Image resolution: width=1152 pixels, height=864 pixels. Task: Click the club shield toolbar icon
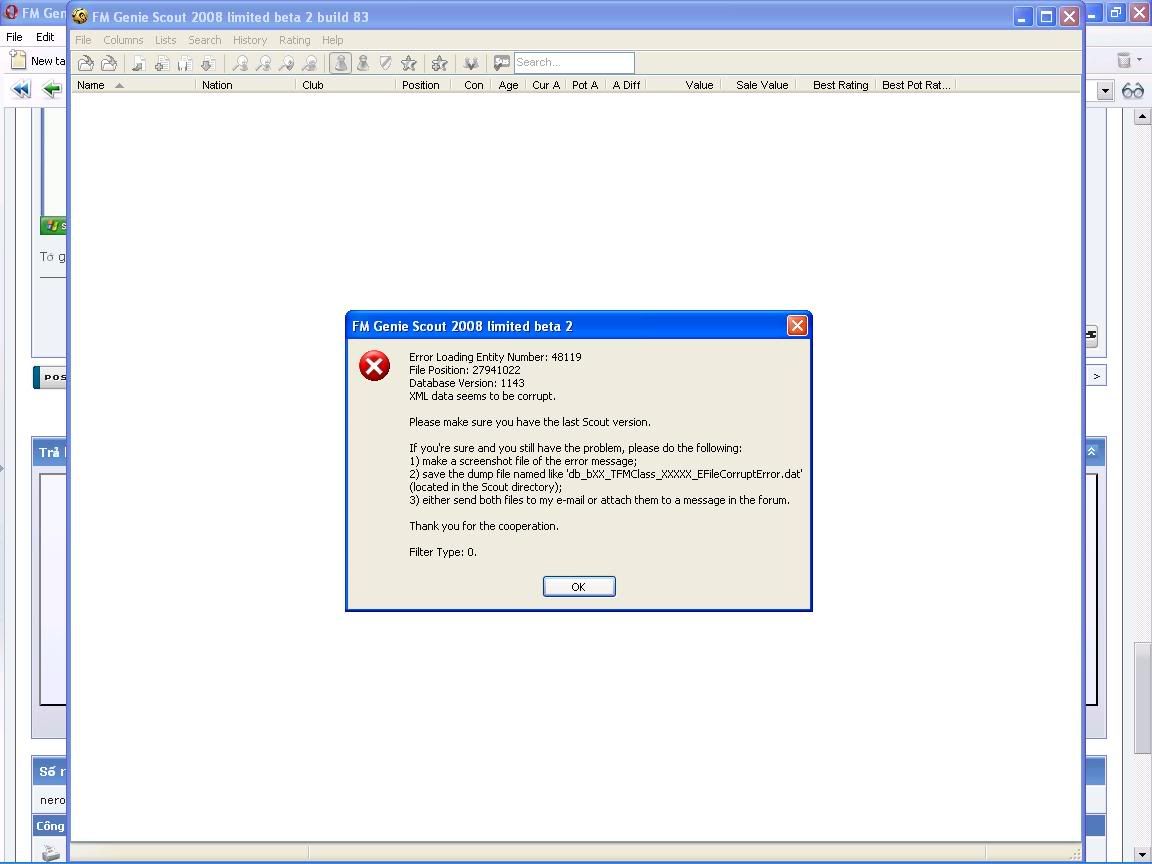[386, 63]
